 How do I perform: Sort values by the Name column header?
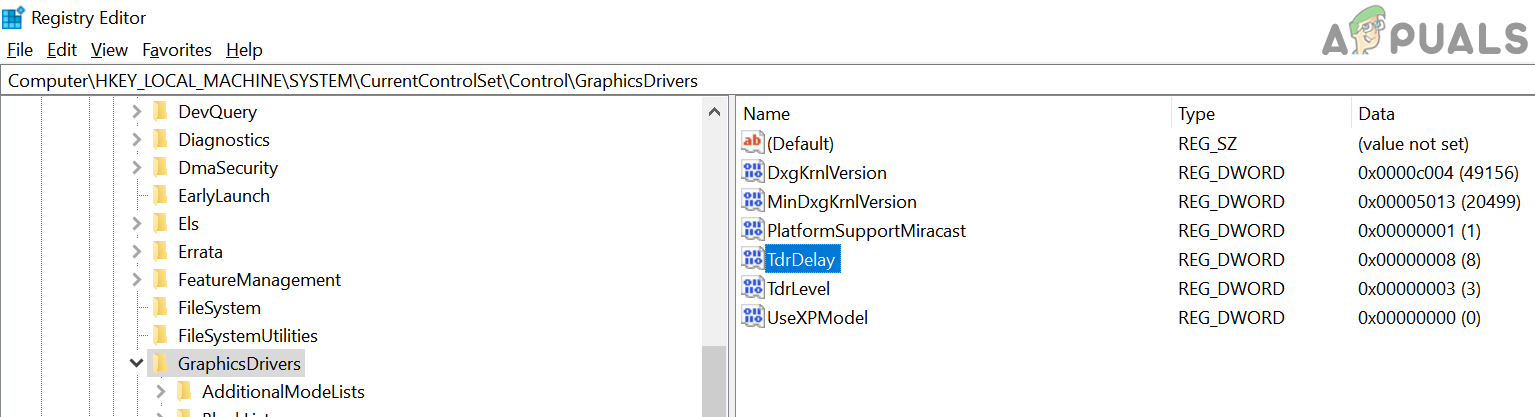767,114
